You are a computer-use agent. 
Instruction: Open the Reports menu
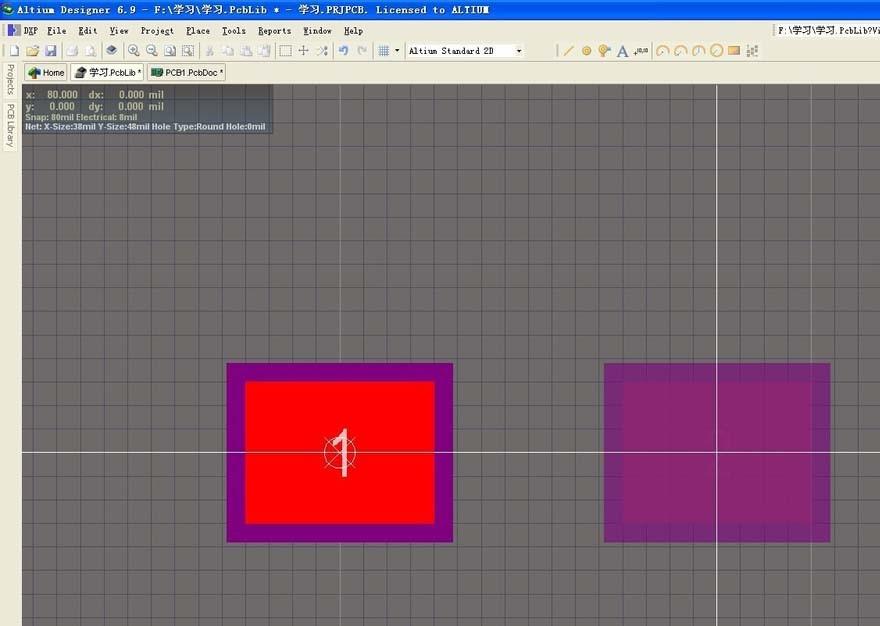[x=274, y=30]
